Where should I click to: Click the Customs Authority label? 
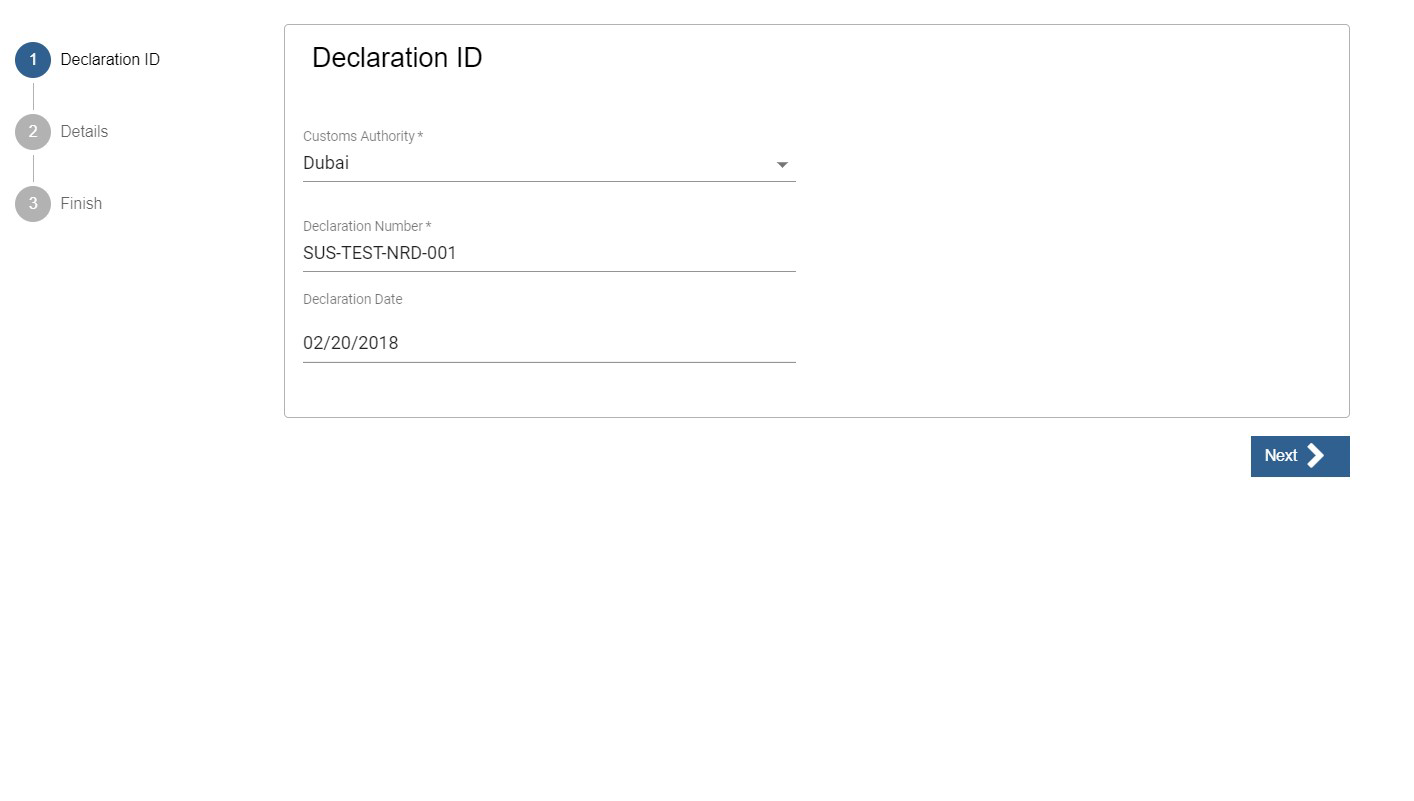(363, 136)
